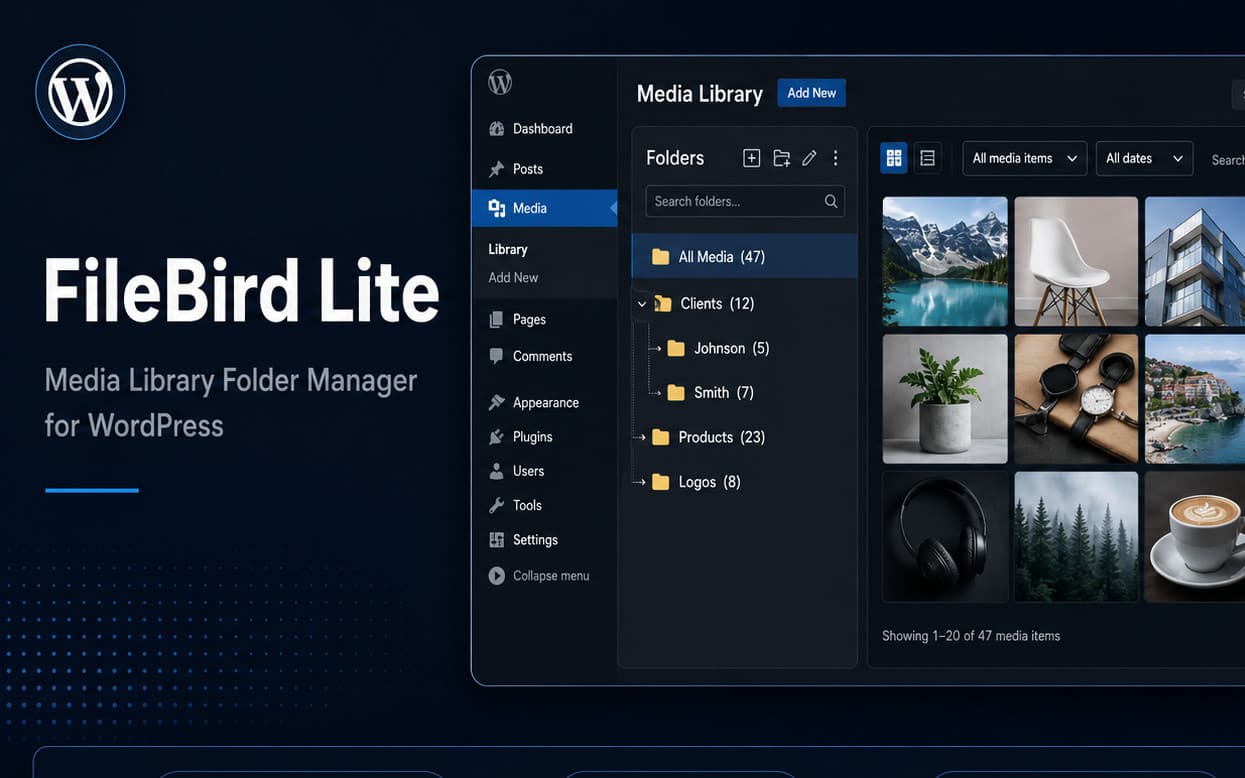Click the Collapse menu arrow icon

point(496,576)
